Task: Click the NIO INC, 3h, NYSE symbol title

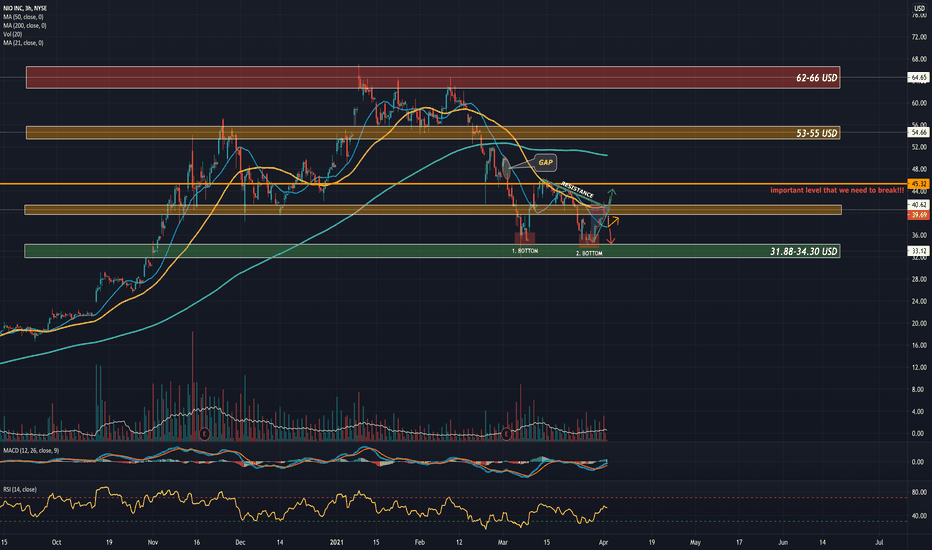Action: [x=24, y=8]
